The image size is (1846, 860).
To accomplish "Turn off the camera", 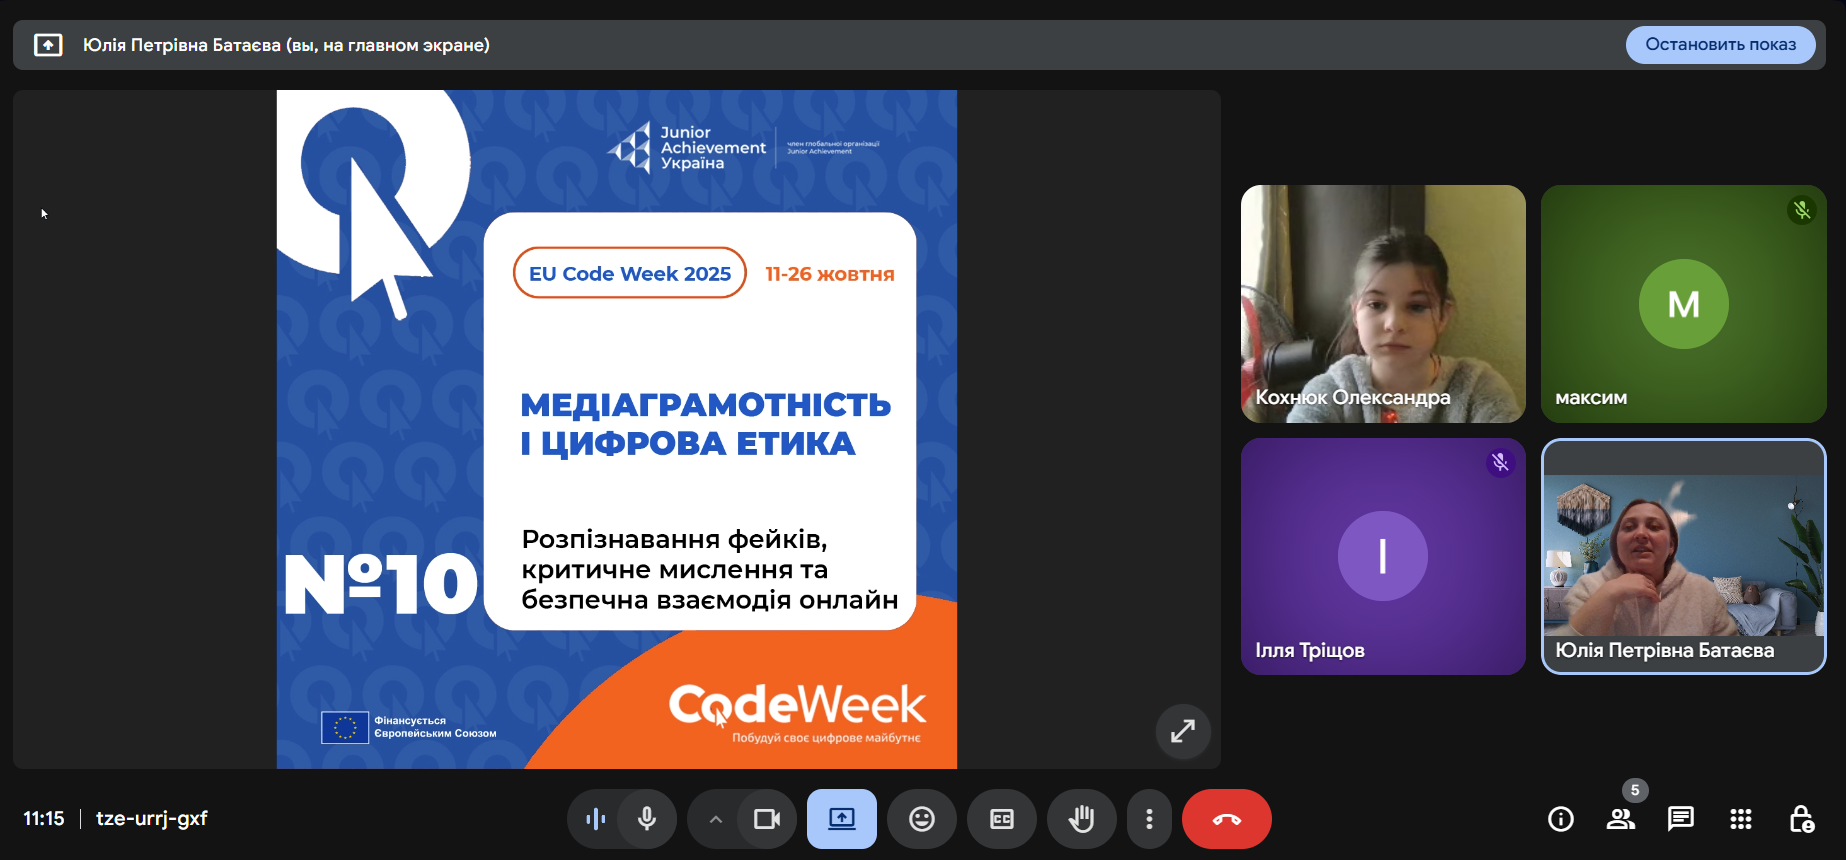I will pyautogui.click(x=767, y=819).
